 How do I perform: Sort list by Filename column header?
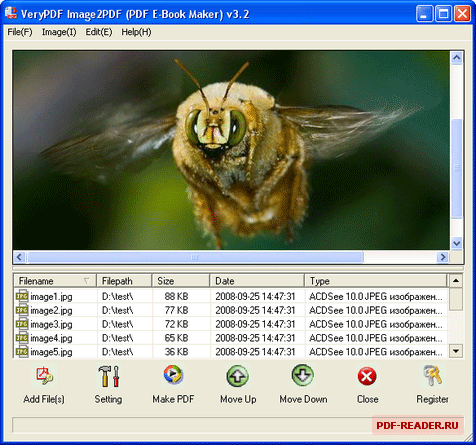point(55,281)
